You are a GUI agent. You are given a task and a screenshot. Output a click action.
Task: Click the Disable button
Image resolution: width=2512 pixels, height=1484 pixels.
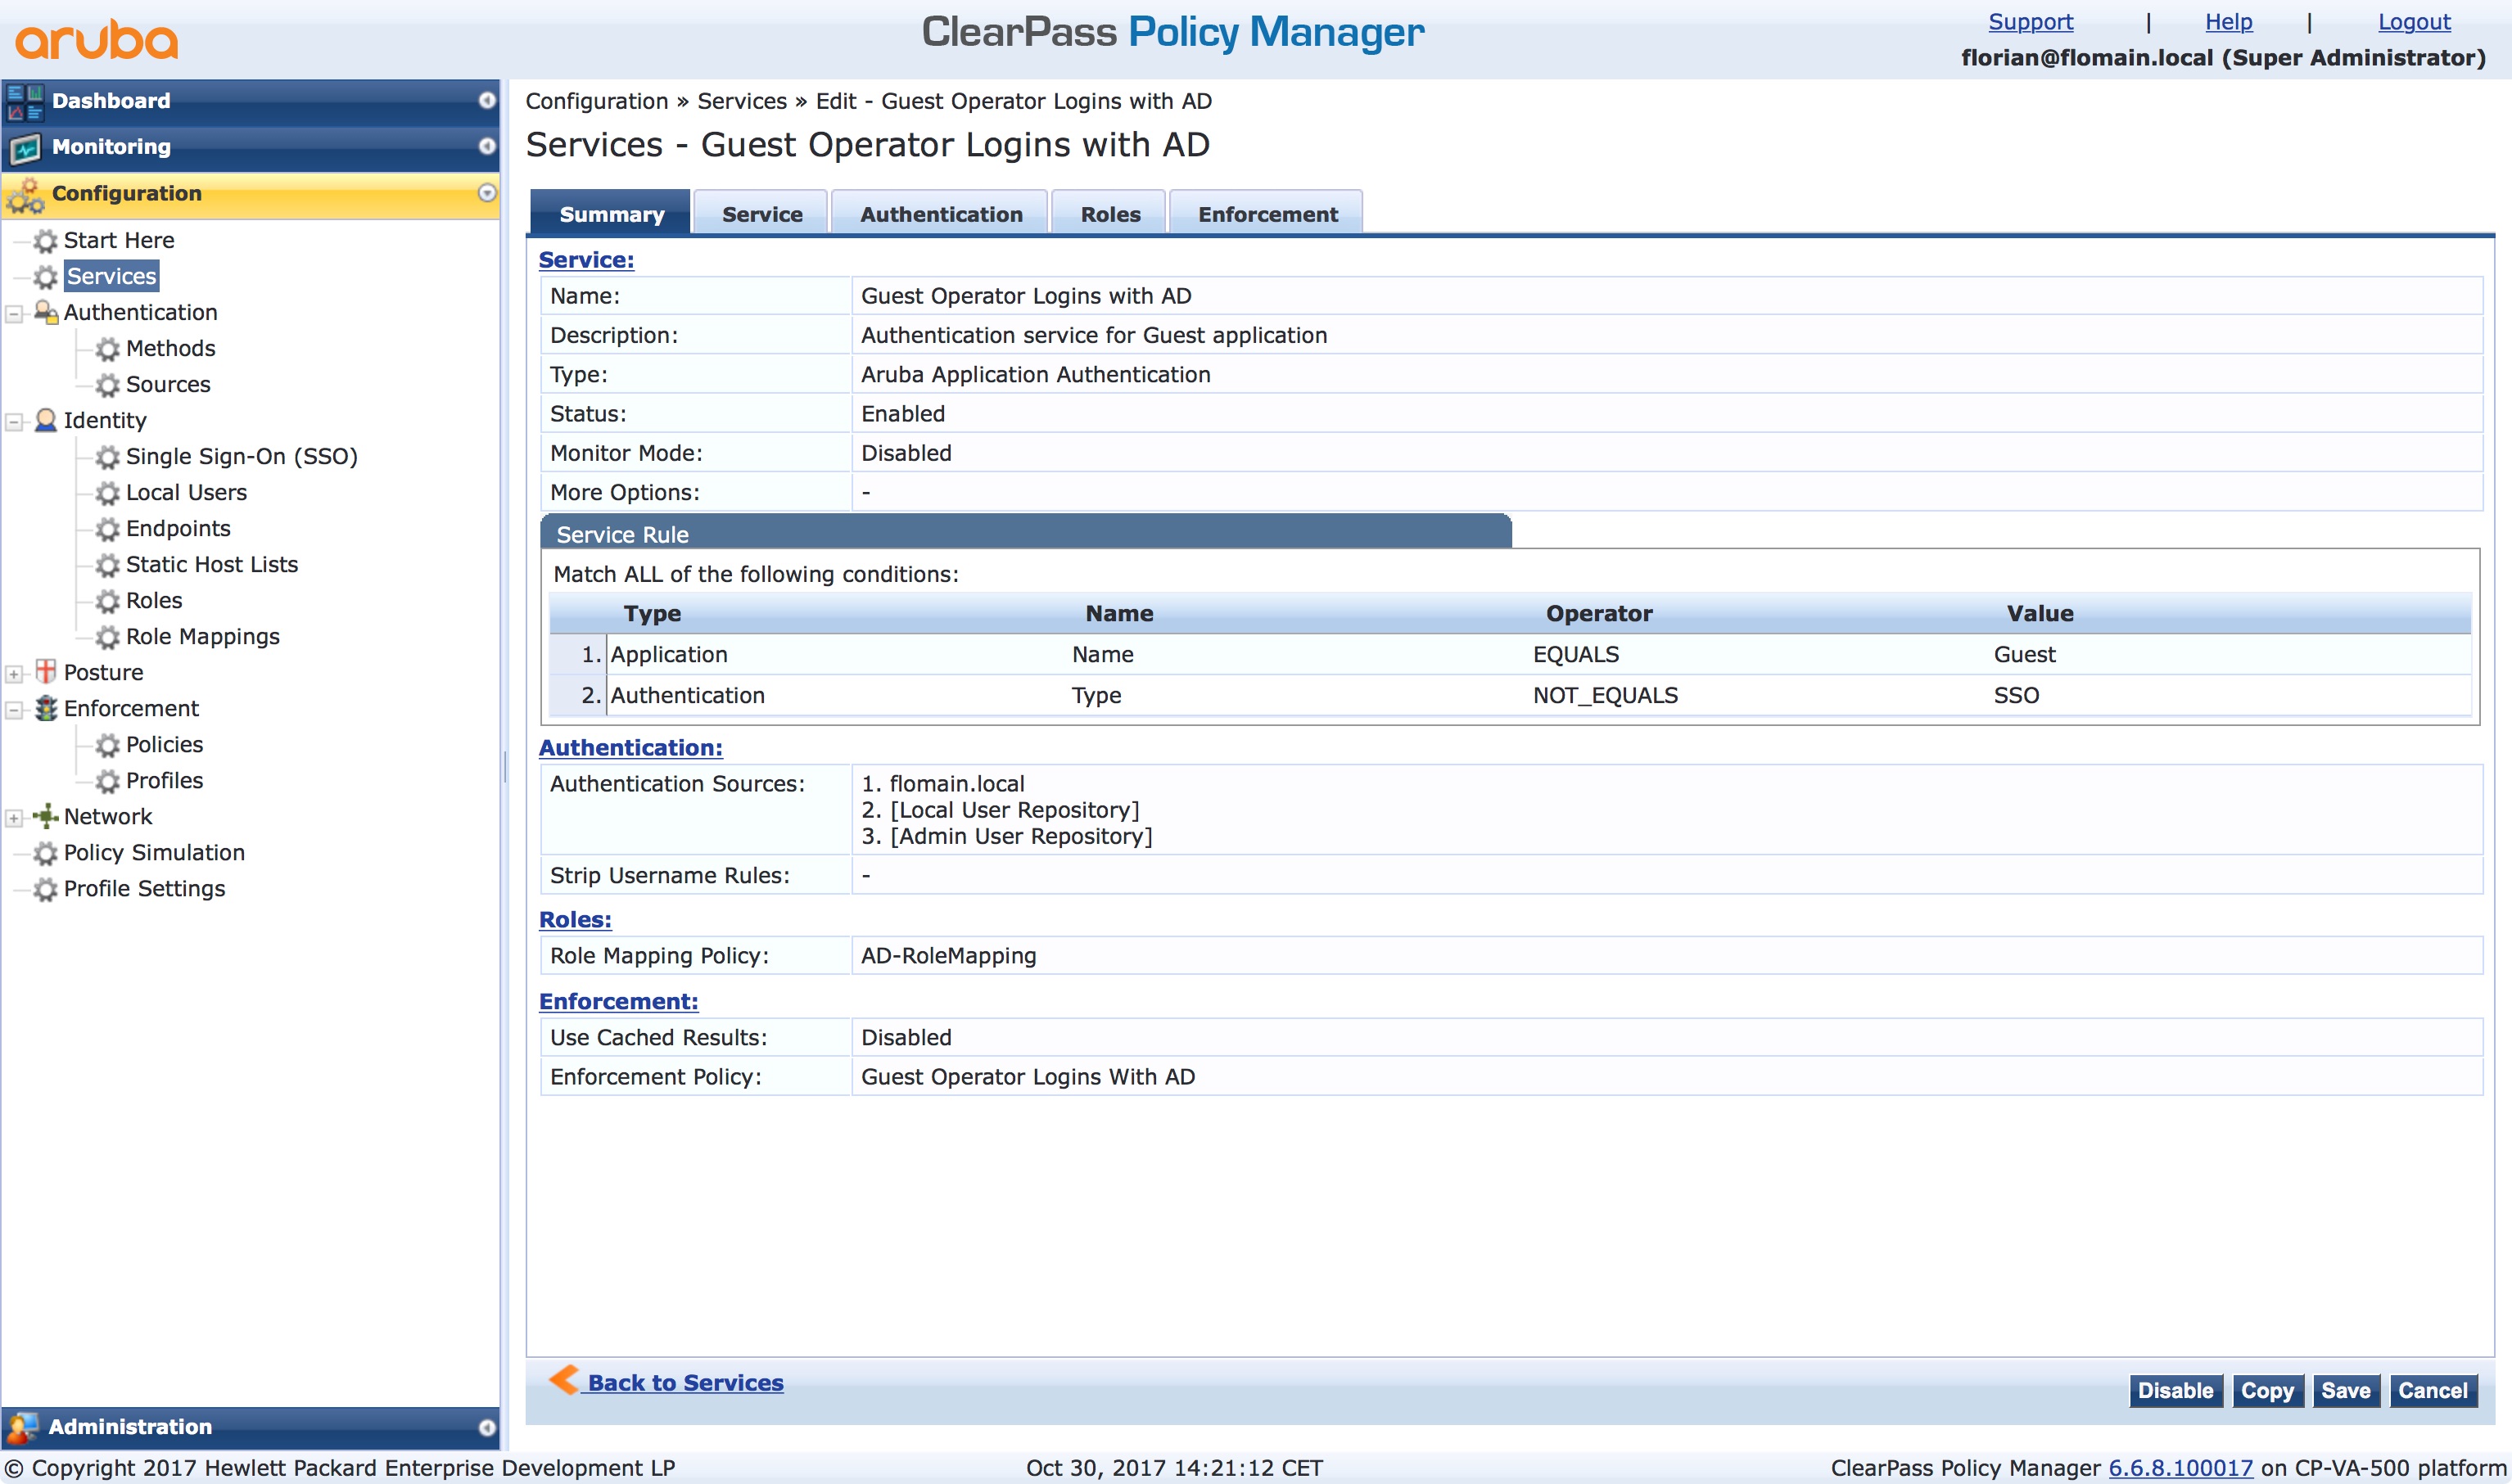(2175, 1390)
